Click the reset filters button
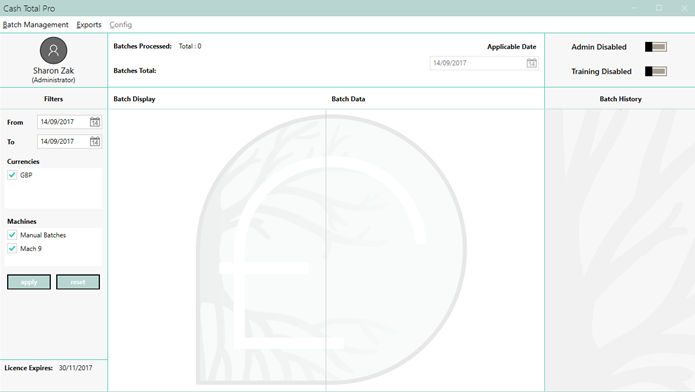The width and height of the screenshot is (695, 392). [x=78, y=282]
